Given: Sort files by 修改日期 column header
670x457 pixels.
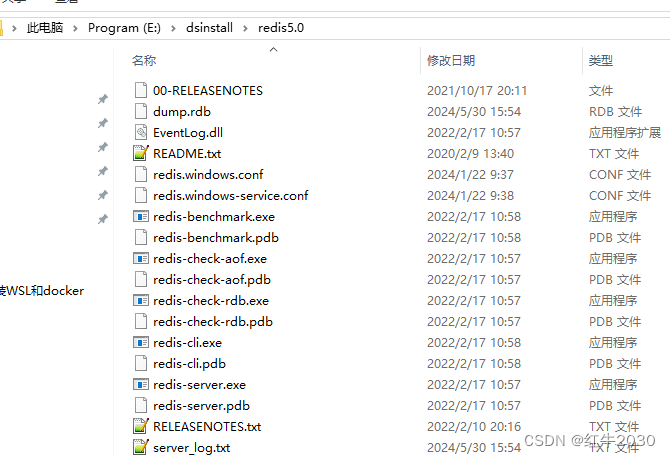Looking at the screenshot, I should pos(451,61).
